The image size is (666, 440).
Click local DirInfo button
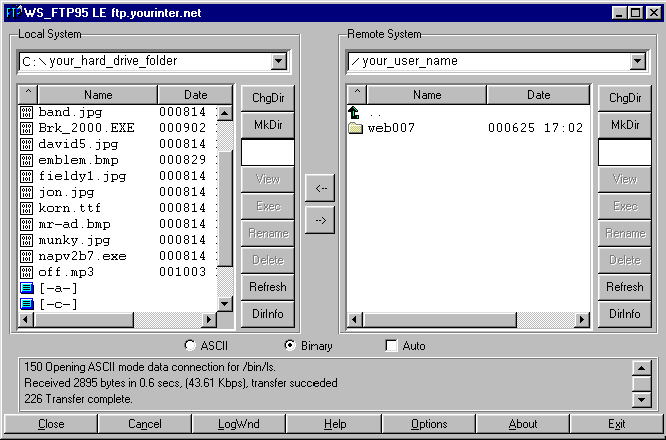coord(268,314)
